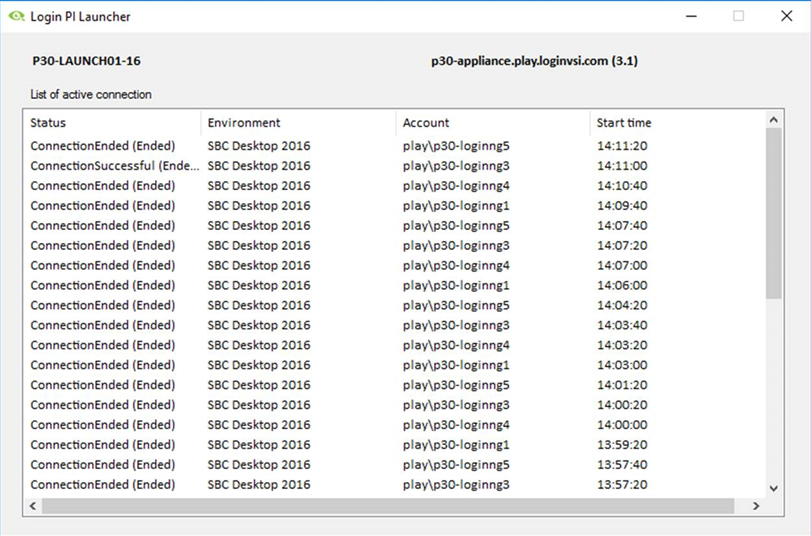Image resolution: width=811 pixels, height=536 pixels.
Task: Click the horizontal scrollbar thumb
Action: (x=388, y=505)
